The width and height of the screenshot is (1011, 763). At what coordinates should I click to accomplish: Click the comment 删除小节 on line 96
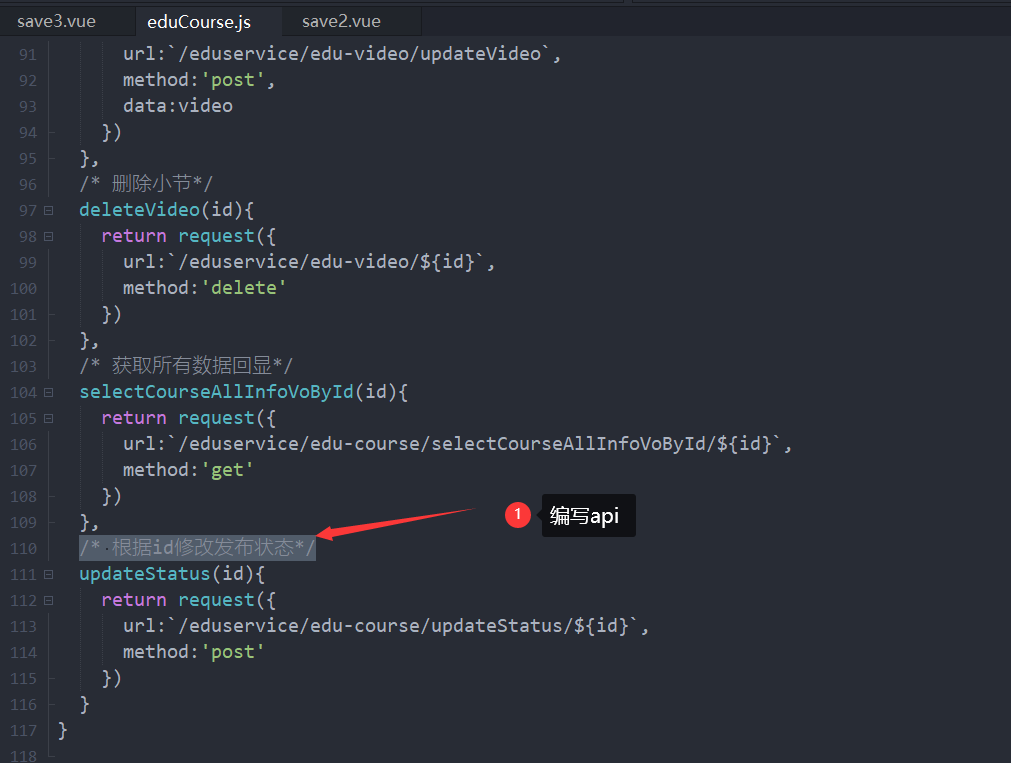pyautogui.click(x=146, y=184)
